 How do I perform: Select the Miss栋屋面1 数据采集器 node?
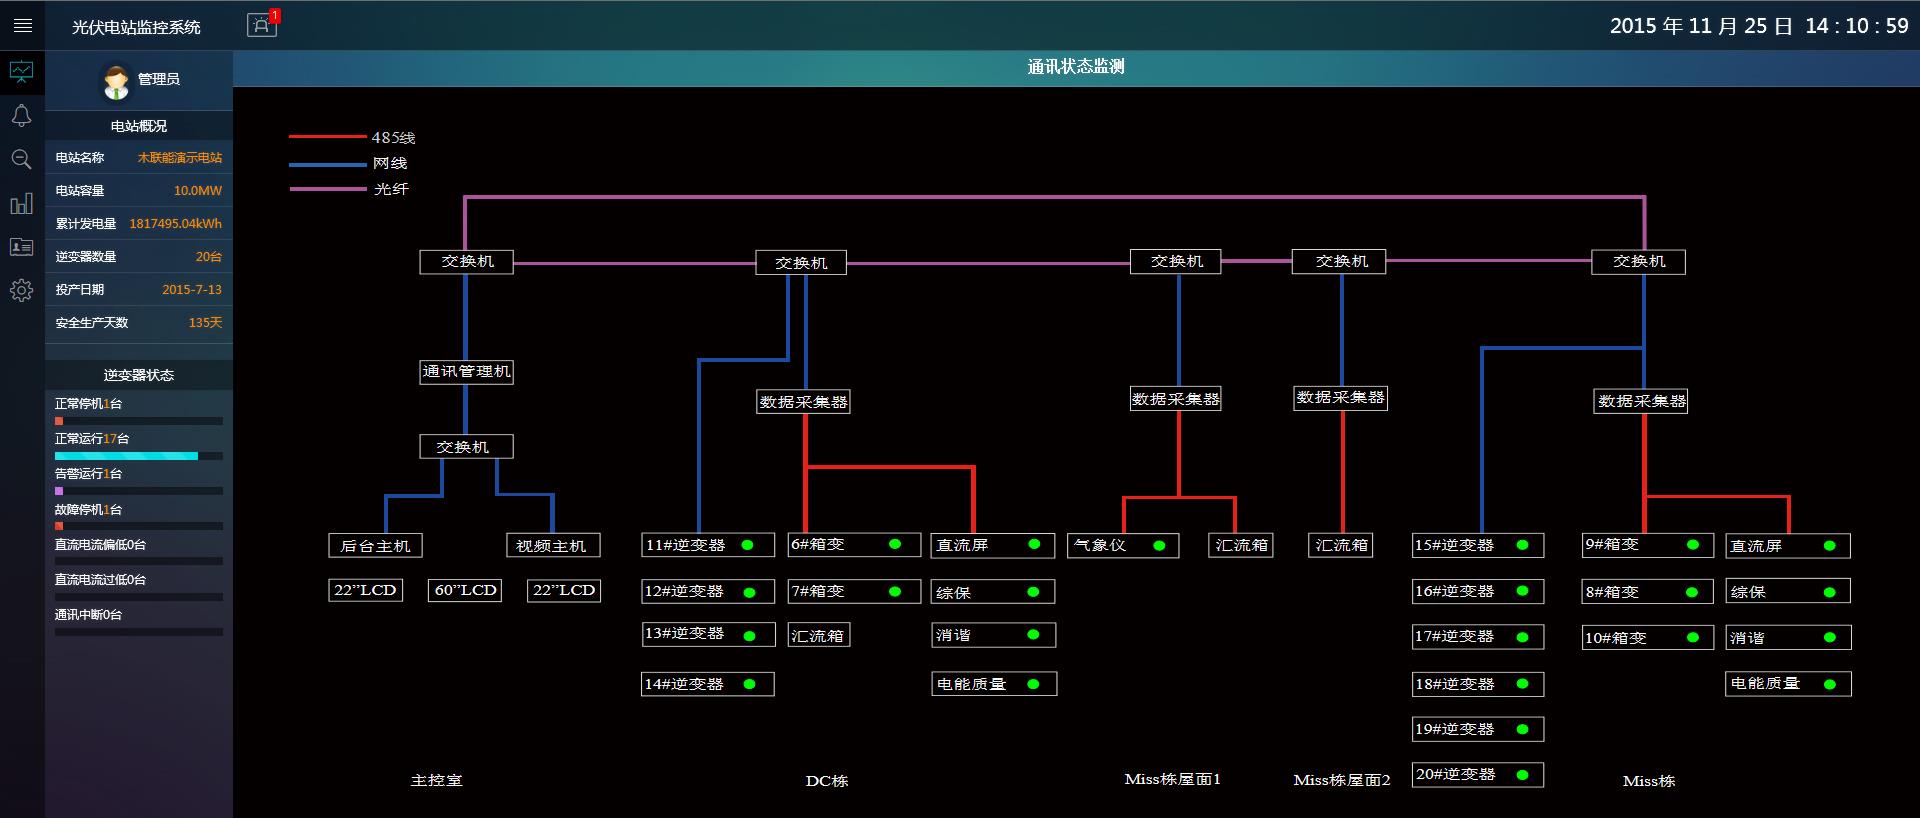pyautogui.click(x=1176, y=399)
